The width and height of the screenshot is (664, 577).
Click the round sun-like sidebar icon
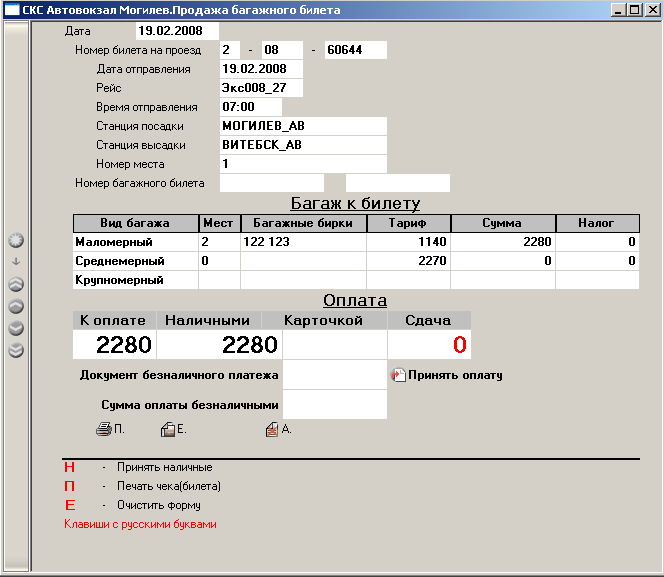(x=16, y=240)
